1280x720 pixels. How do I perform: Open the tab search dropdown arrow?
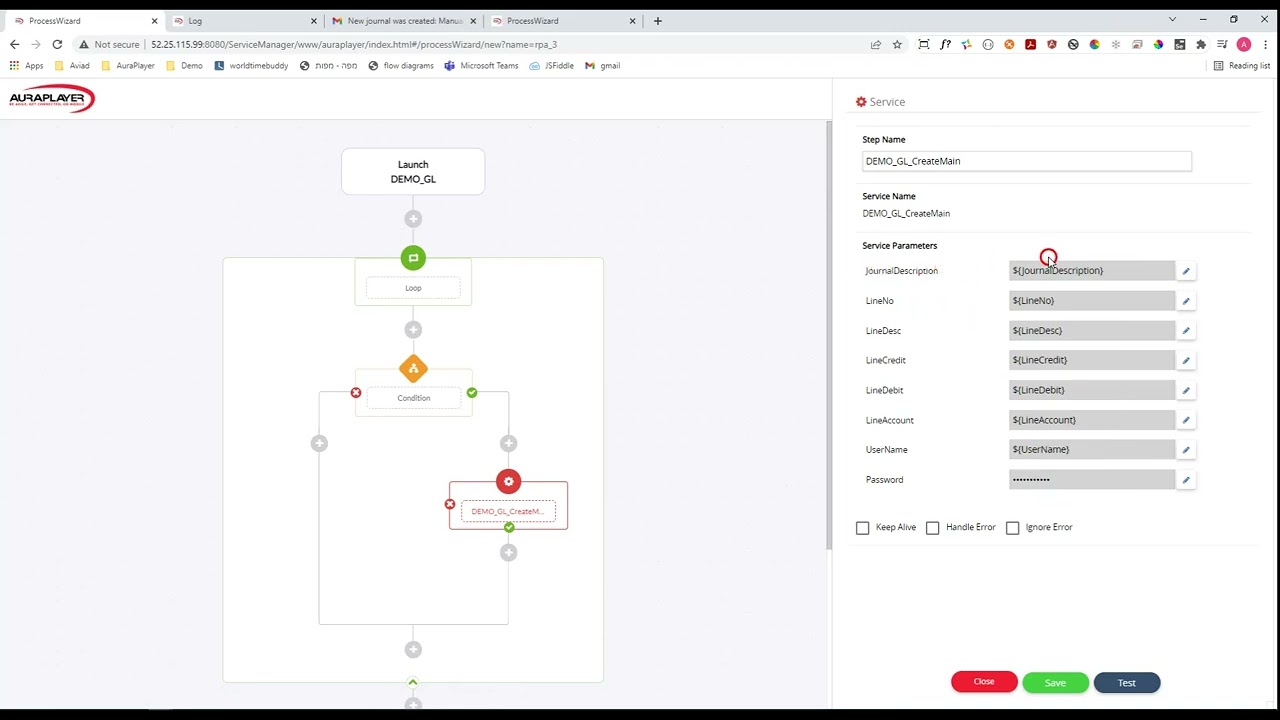(x=1172, y=20)
